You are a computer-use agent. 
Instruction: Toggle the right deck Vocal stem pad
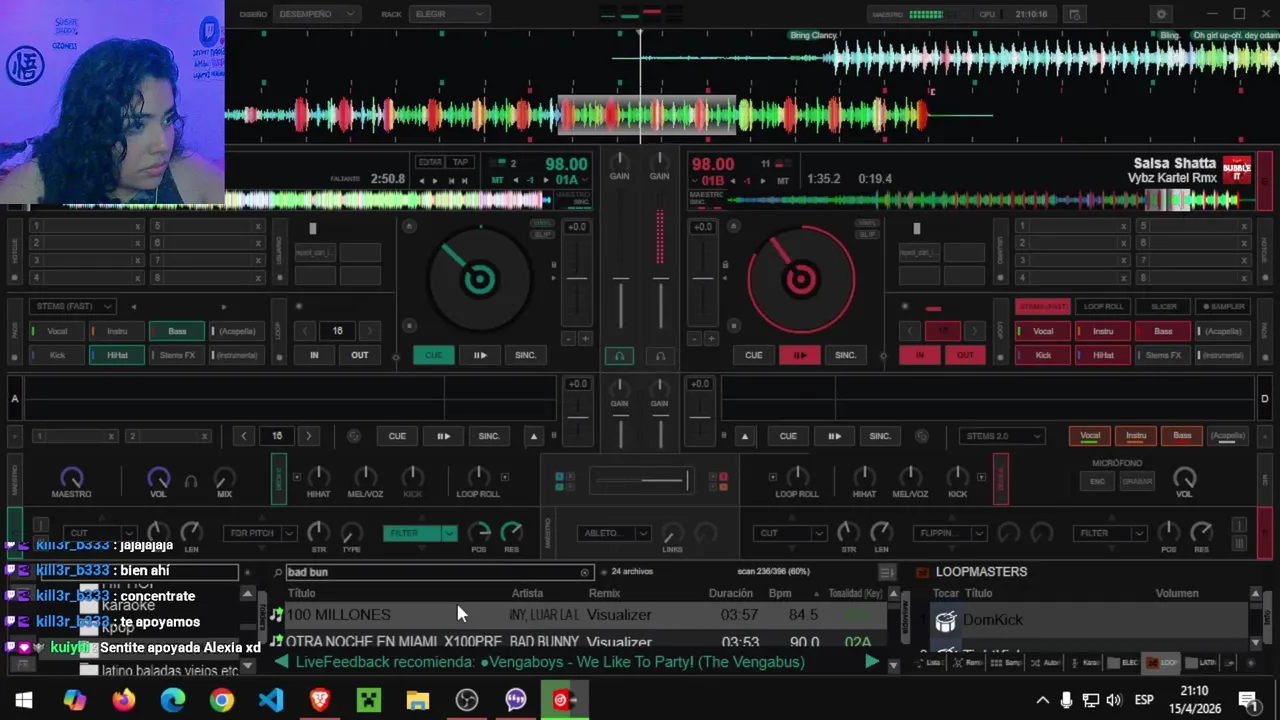click(x=1043, y=331)
